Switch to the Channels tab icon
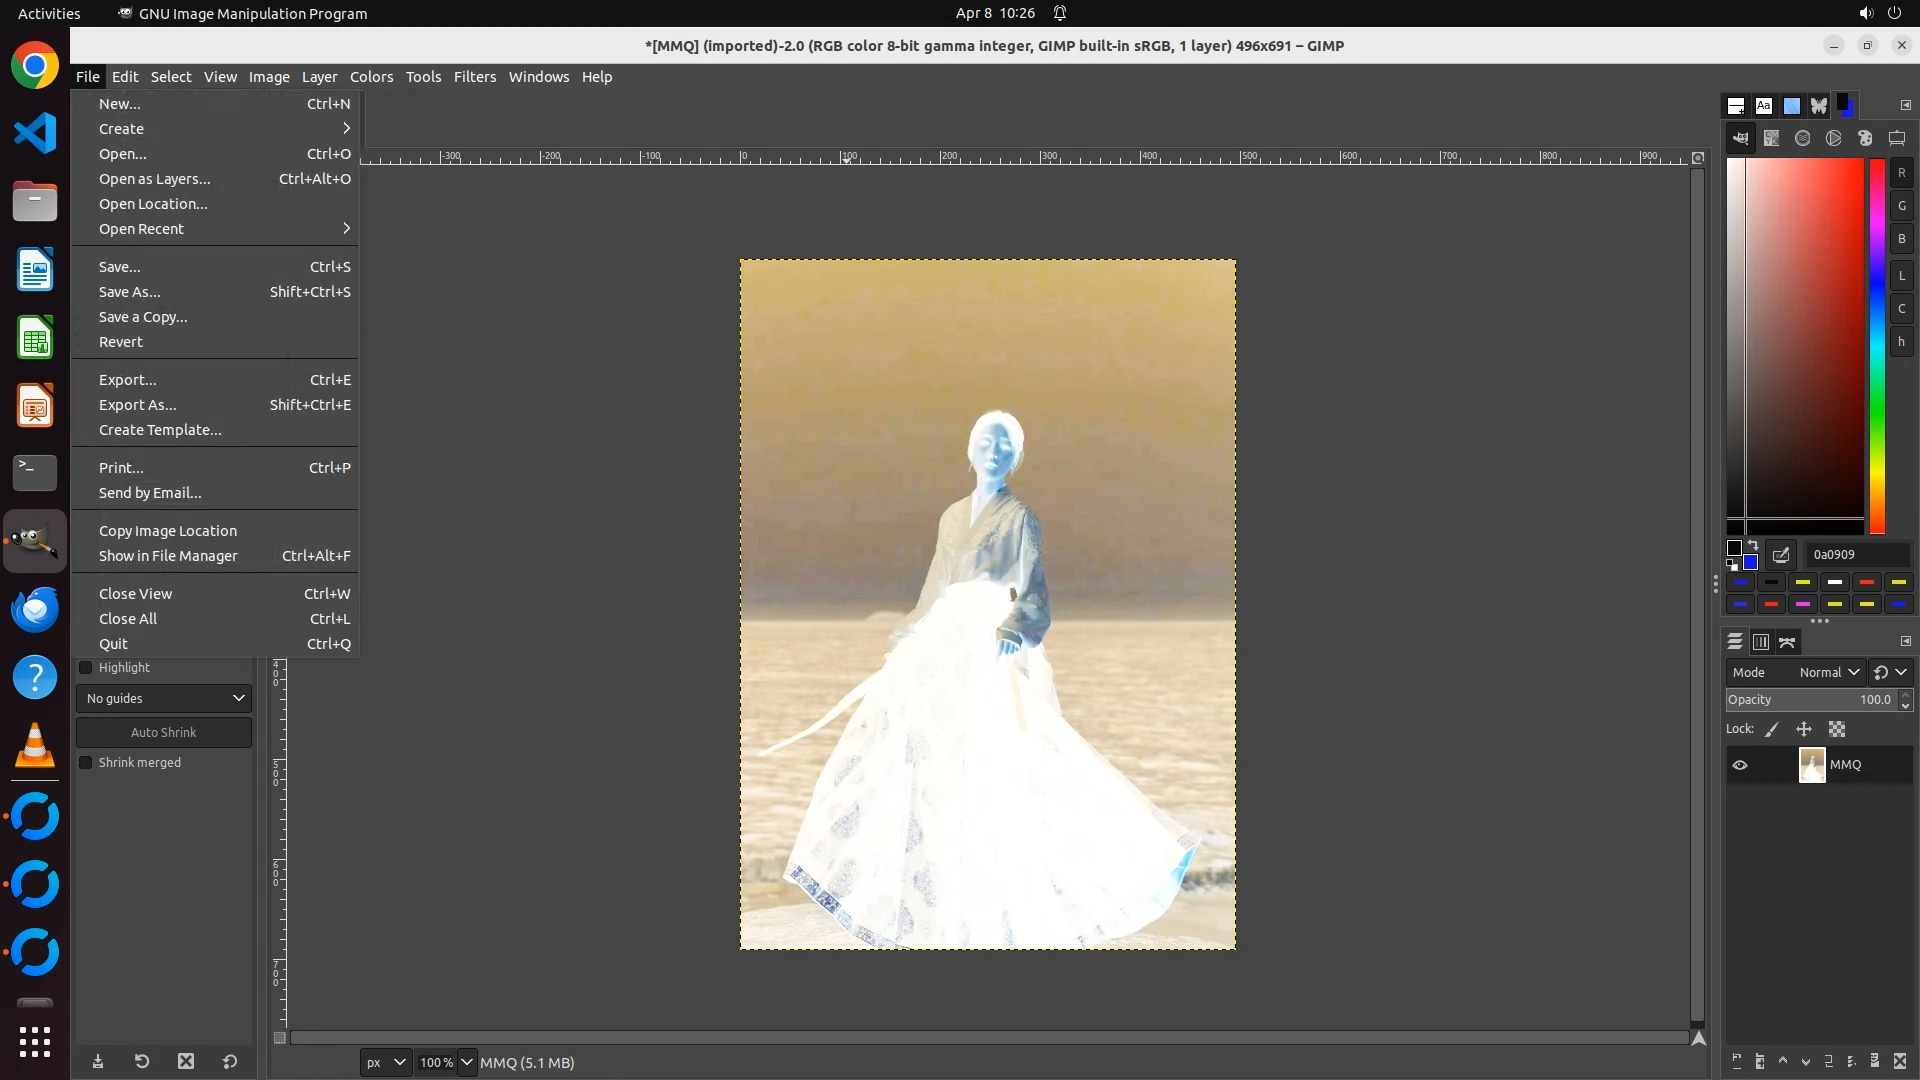1920x1080 pixels. pos(1761,642)
